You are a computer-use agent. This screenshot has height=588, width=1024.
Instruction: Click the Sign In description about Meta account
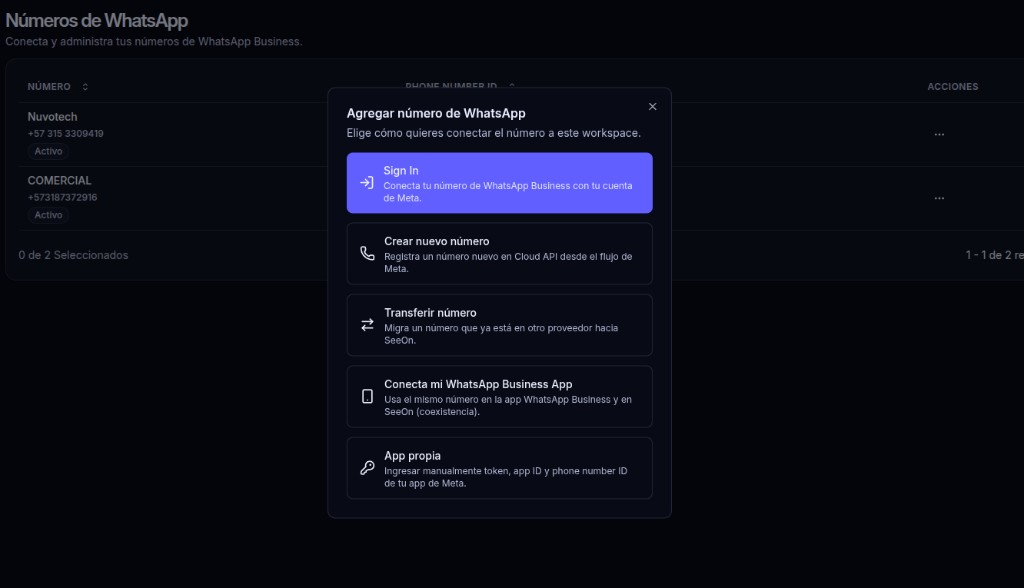[507, 191]
